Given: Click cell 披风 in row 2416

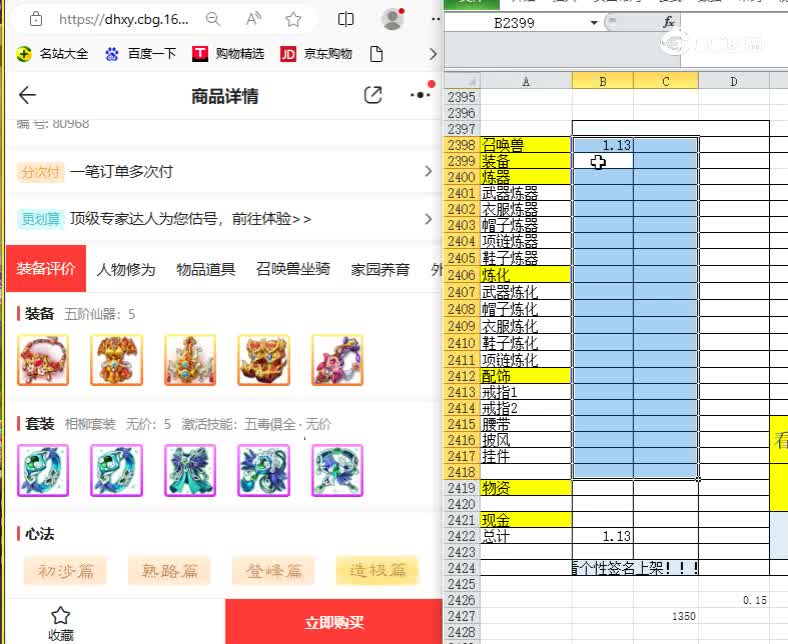Looking at the screenshot, I should [x=526, y=440].
